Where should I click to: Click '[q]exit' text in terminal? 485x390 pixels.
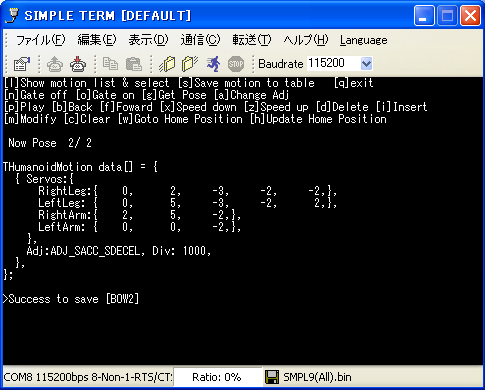click(353, 83)
